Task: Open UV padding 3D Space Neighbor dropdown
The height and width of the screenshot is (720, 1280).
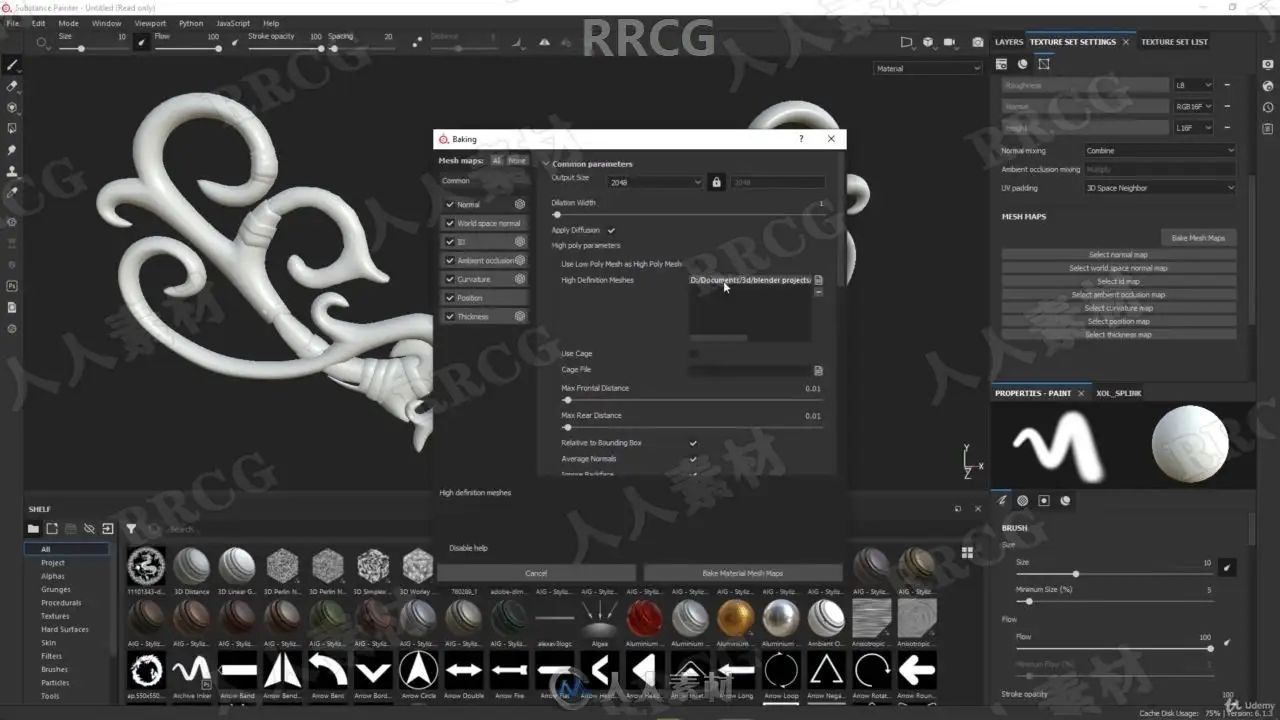Action: (x=1160, y=188)
